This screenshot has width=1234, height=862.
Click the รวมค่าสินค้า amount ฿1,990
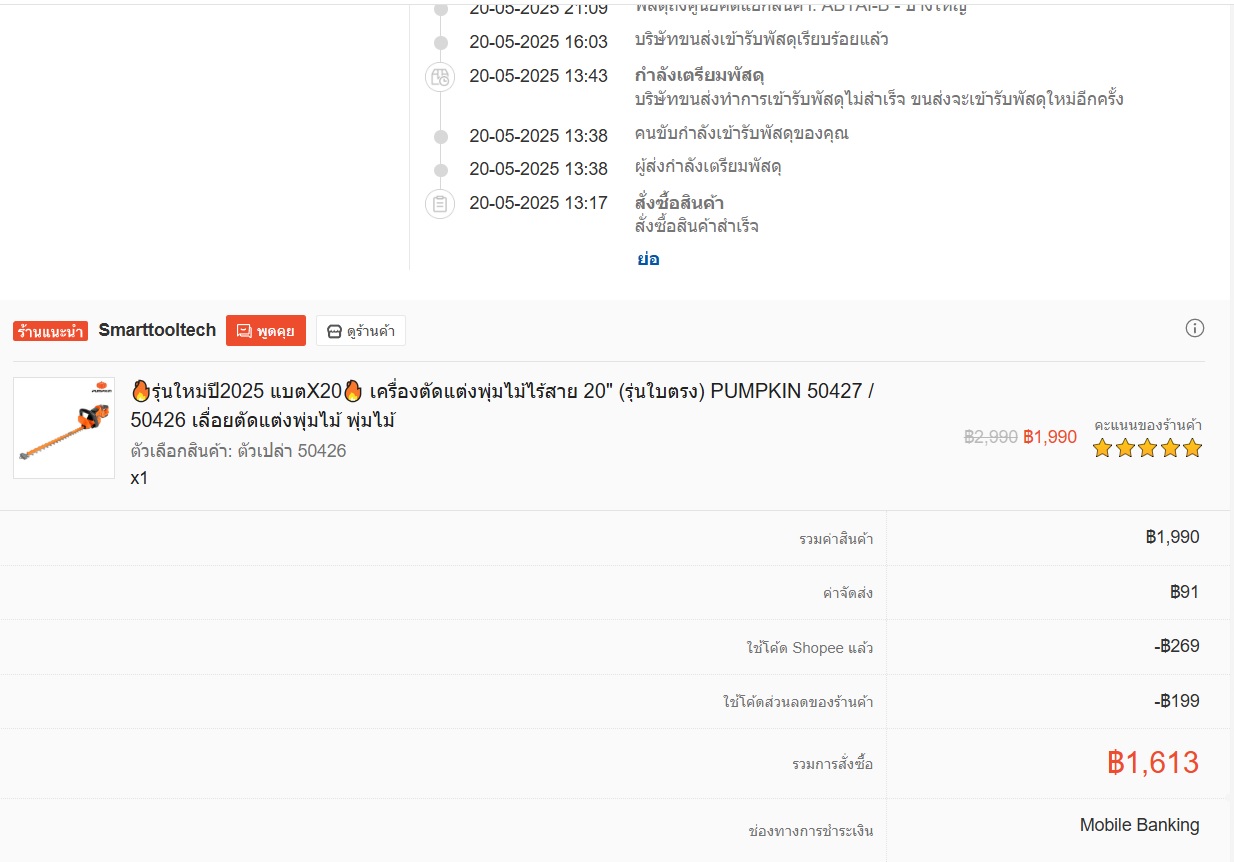pos(1173,537)
